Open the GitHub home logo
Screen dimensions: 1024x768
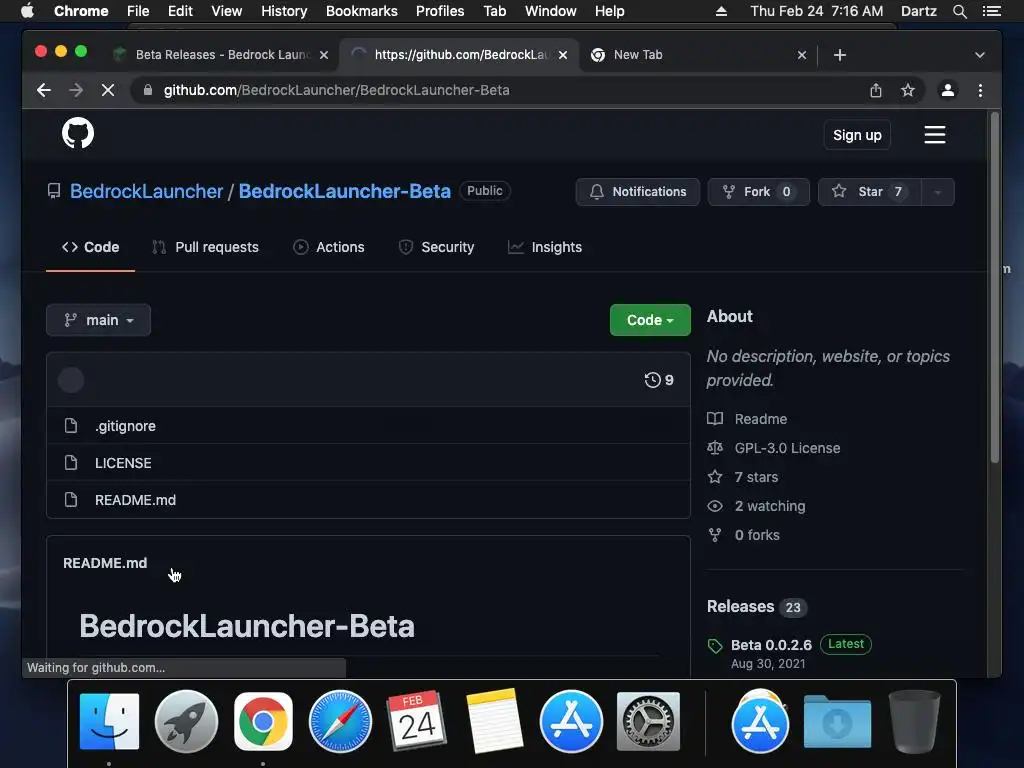78,134
